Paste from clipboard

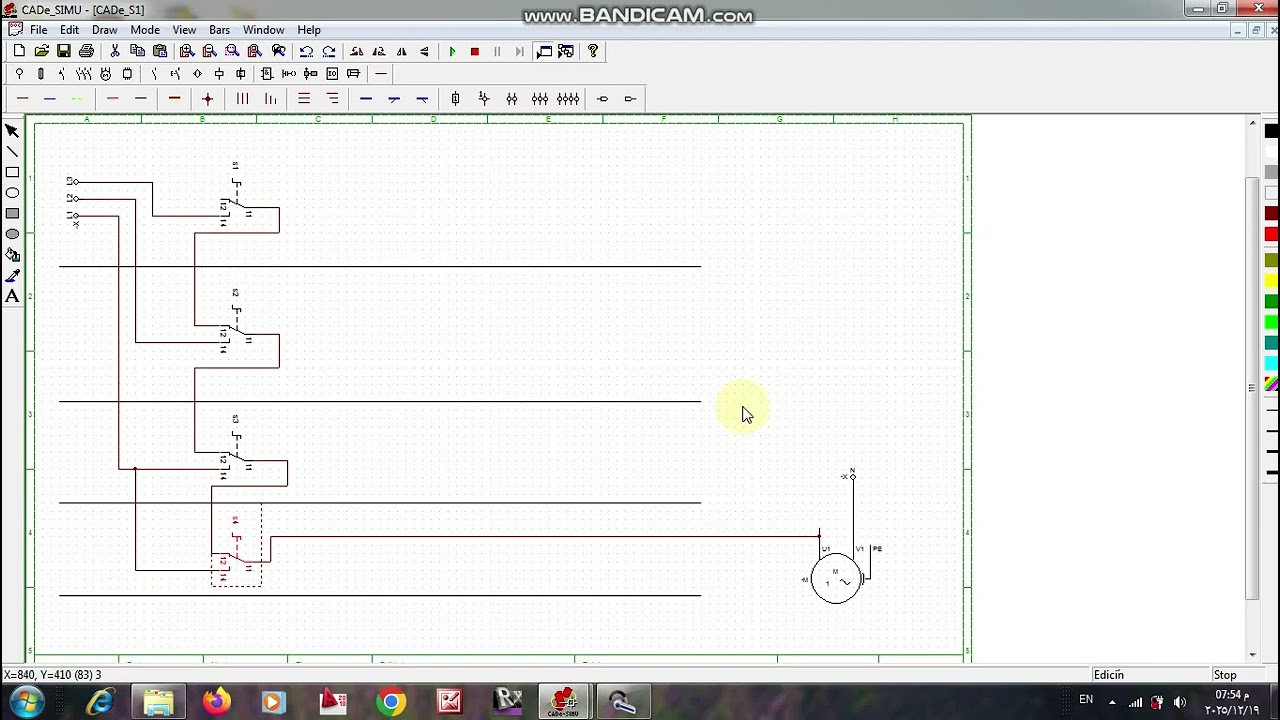click(159, 51)
